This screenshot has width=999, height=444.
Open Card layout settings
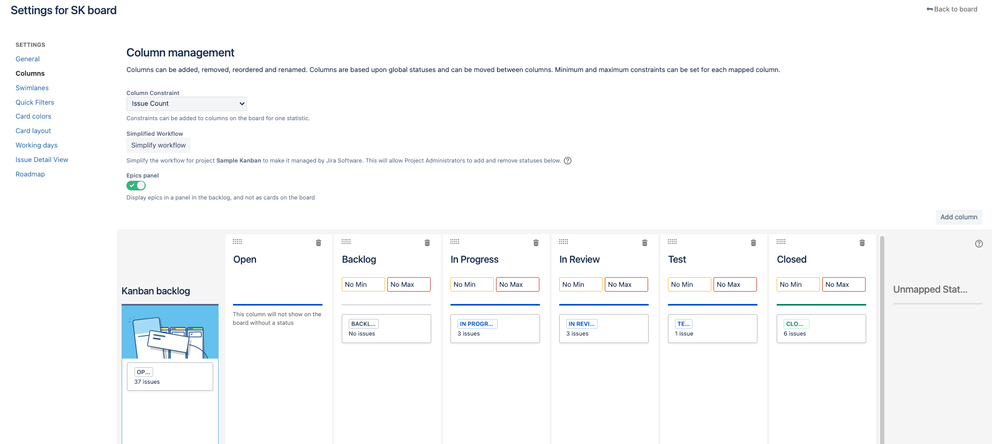tap(33, 131)
